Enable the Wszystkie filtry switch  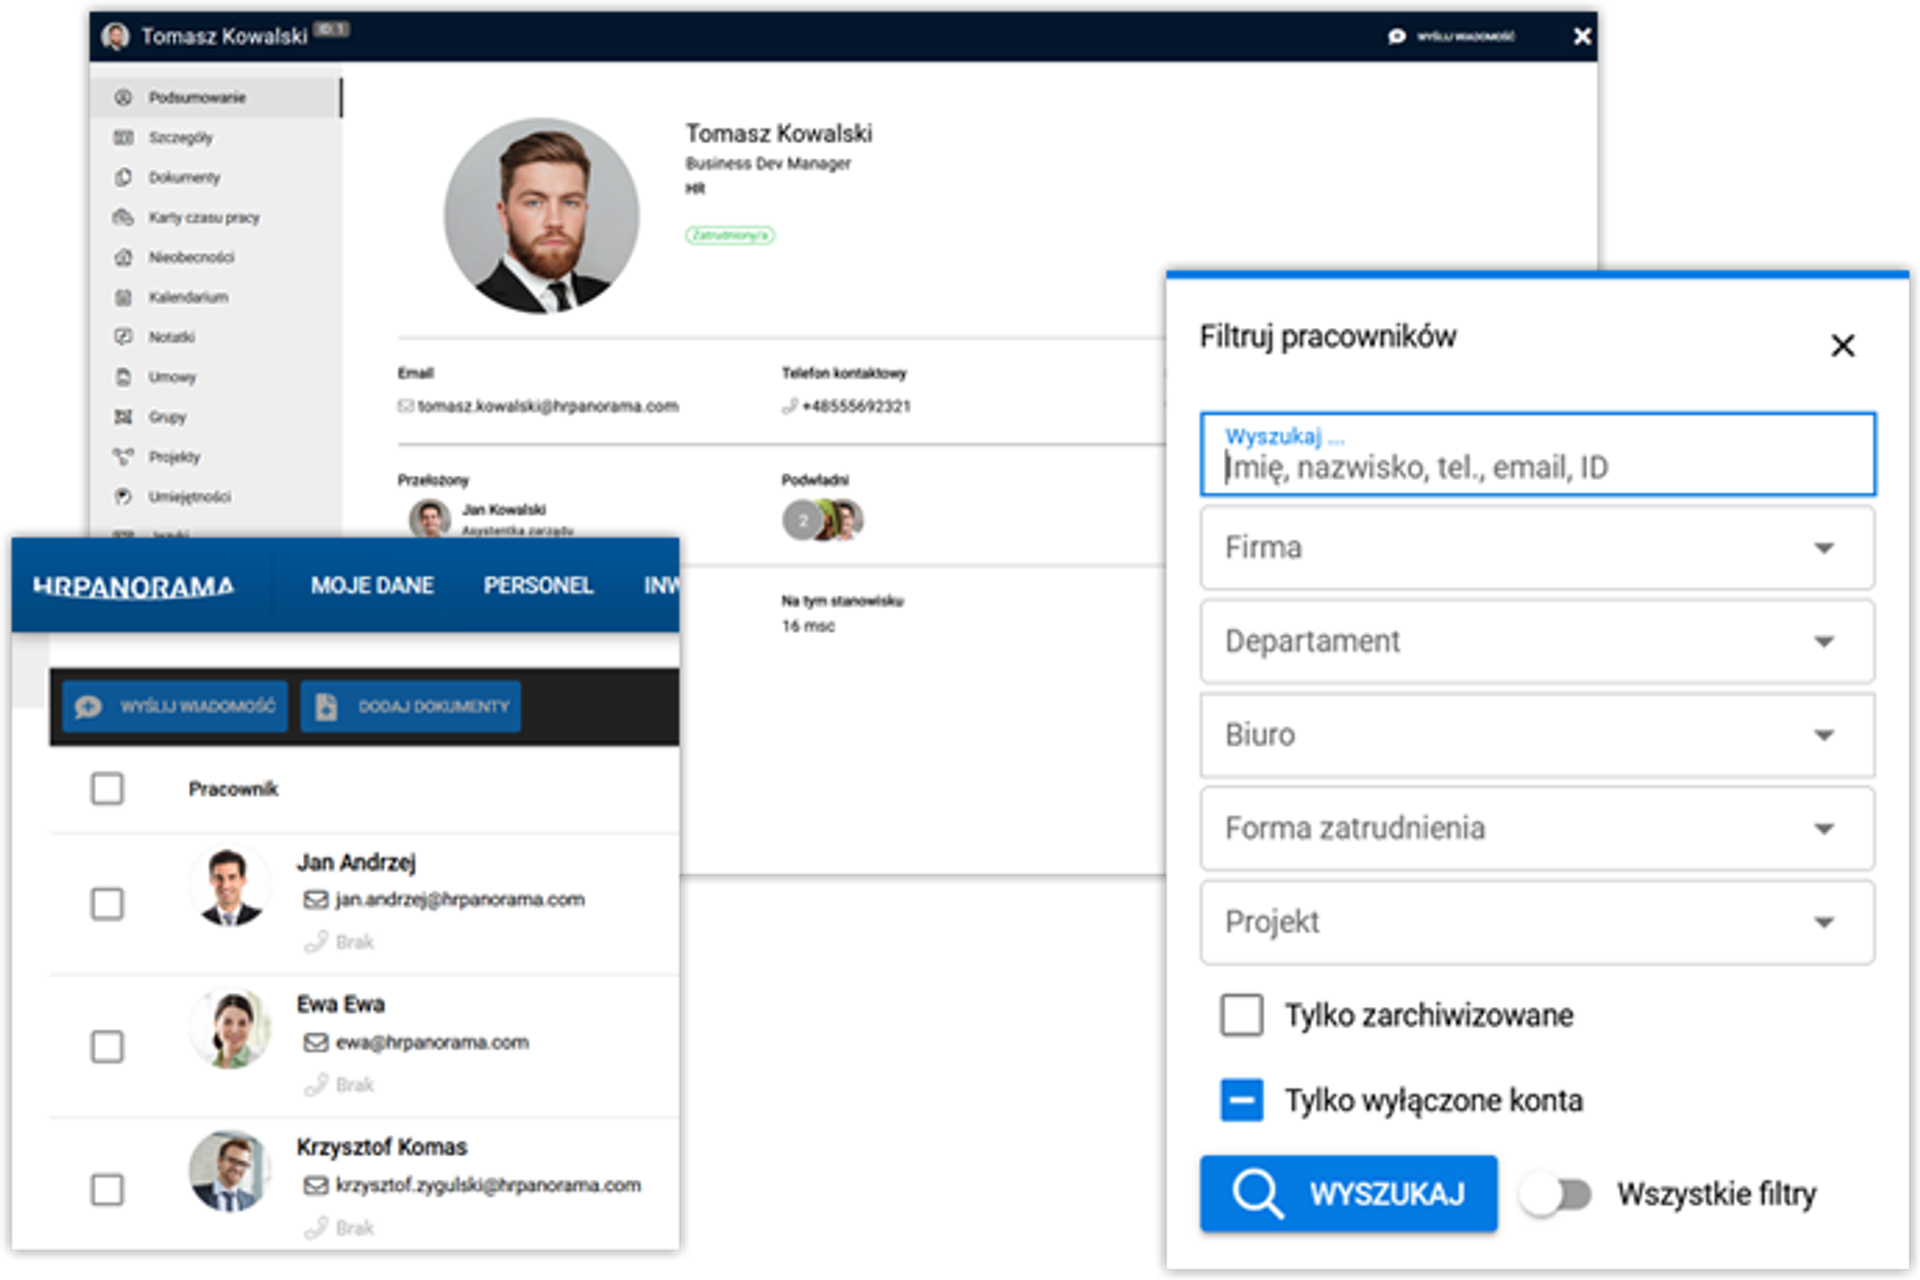[x=1556, y=1194]
